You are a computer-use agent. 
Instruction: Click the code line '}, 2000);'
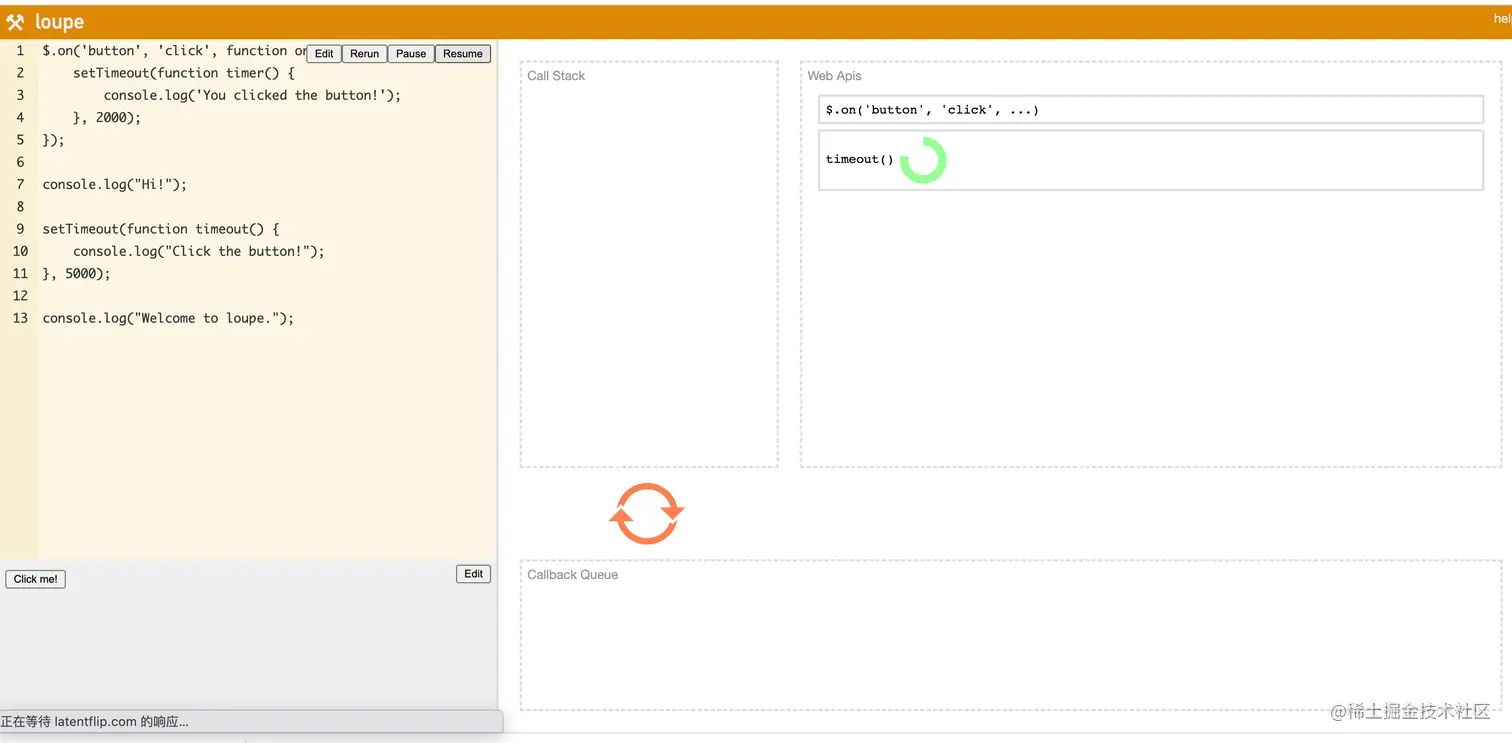pyautogui.click(x=107, y=117)
